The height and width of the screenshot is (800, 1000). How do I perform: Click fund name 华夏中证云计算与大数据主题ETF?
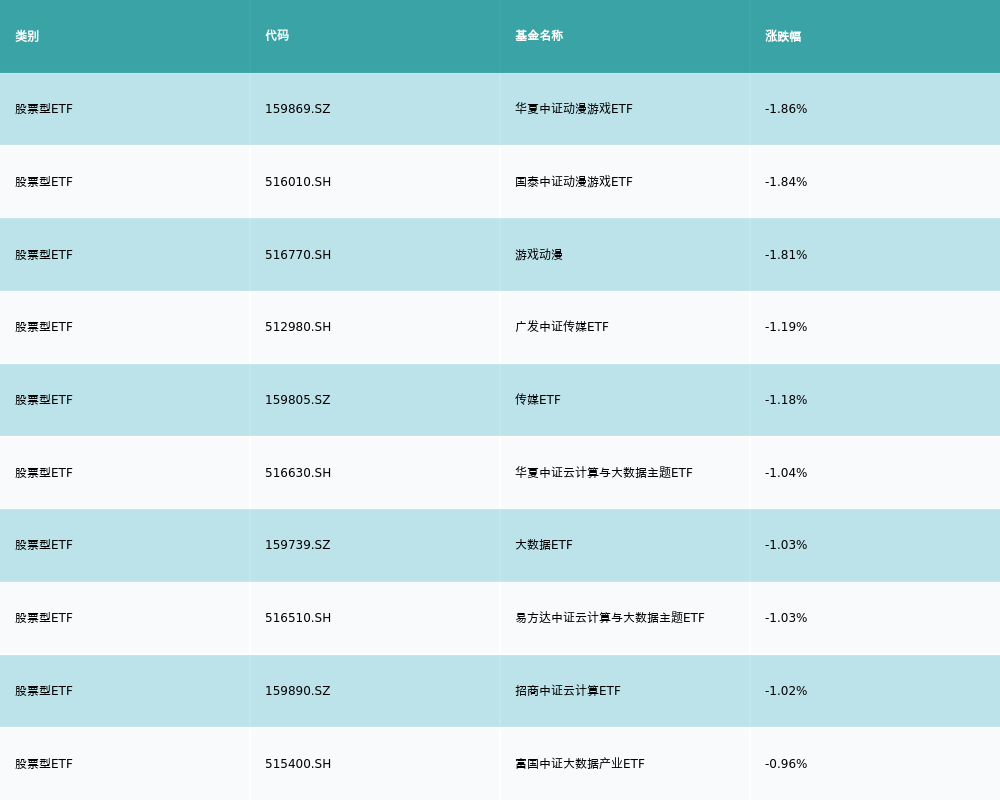tap(603, 473)
